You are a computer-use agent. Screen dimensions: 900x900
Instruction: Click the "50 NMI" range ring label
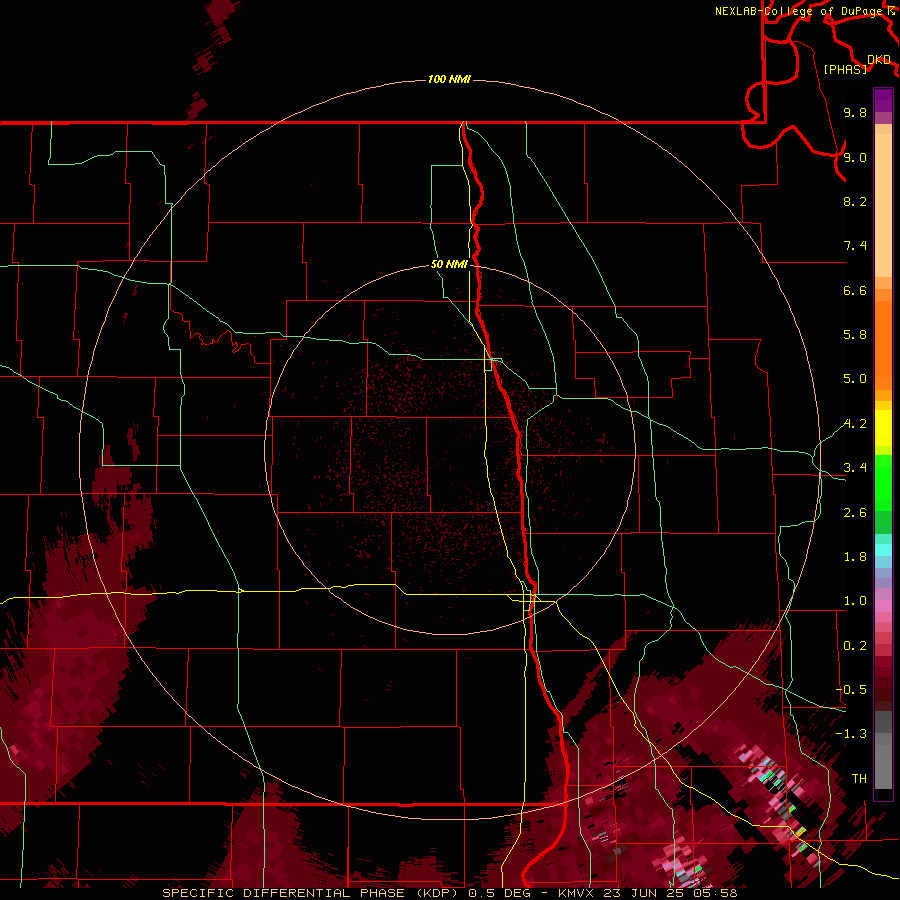449,265
